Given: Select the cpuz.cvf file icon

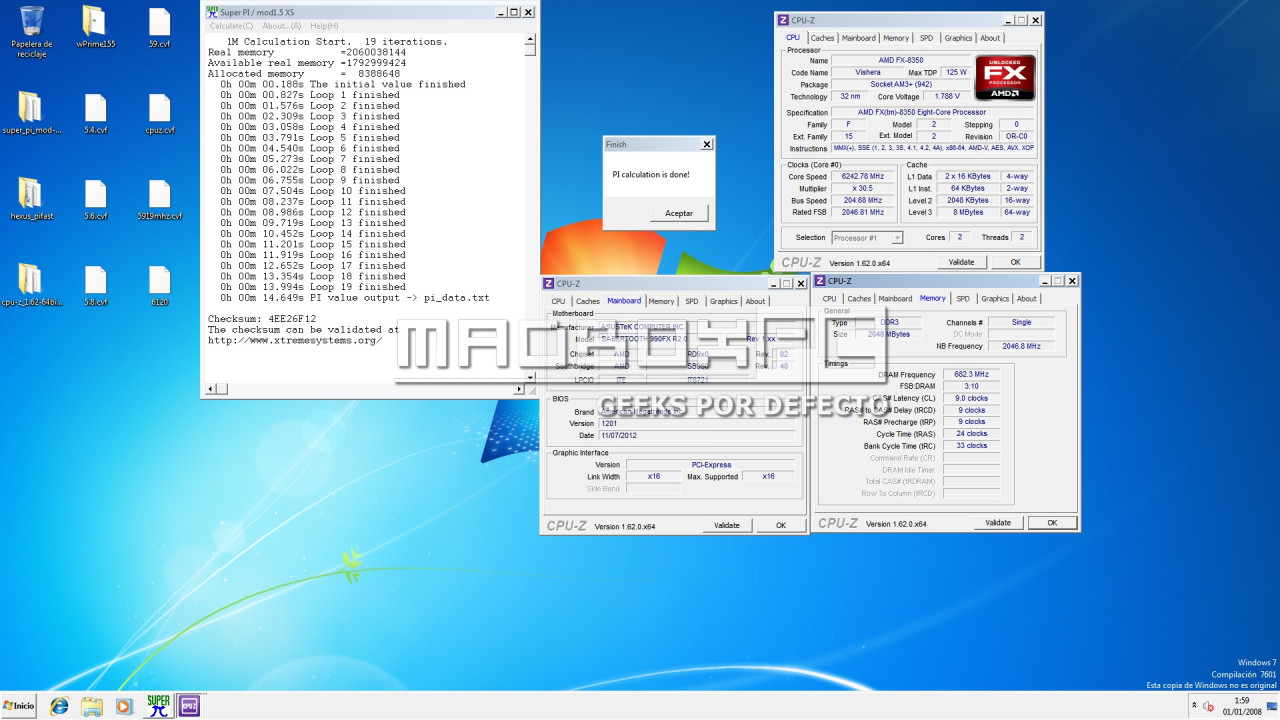Looking at the screenshot, I should [x=160, y=114].
